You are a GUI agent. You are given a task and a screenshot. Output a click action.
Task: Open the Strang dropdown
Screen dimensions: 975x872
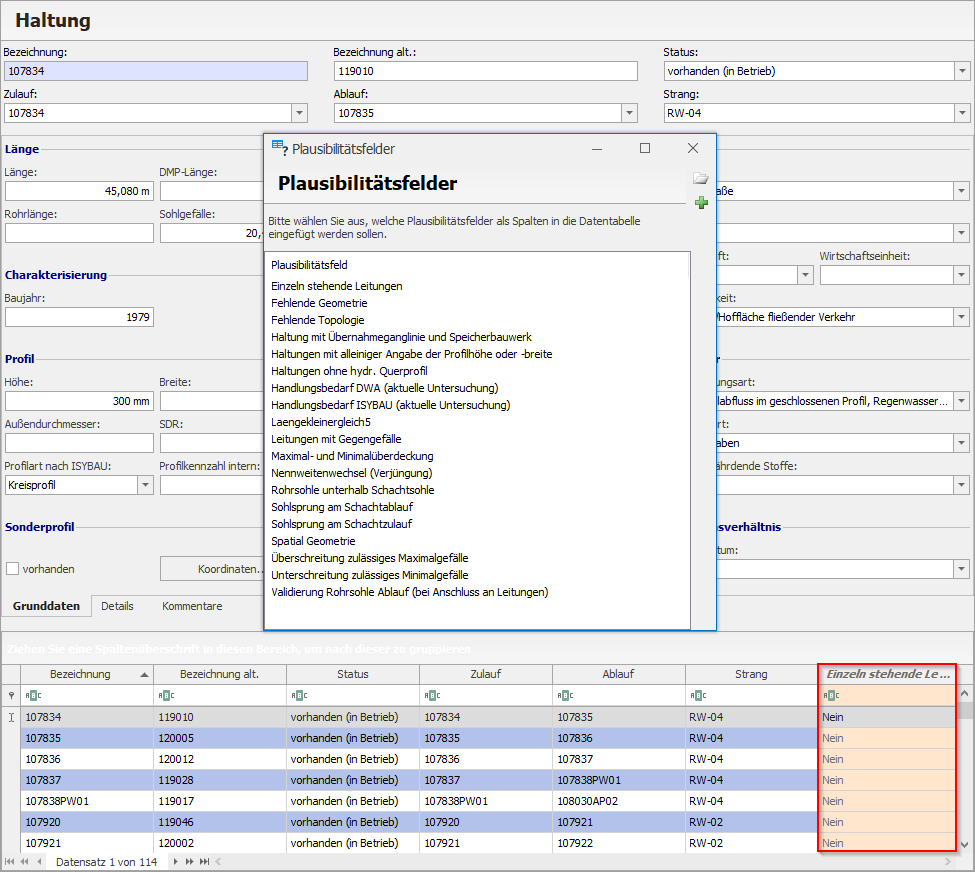point(962,113)
